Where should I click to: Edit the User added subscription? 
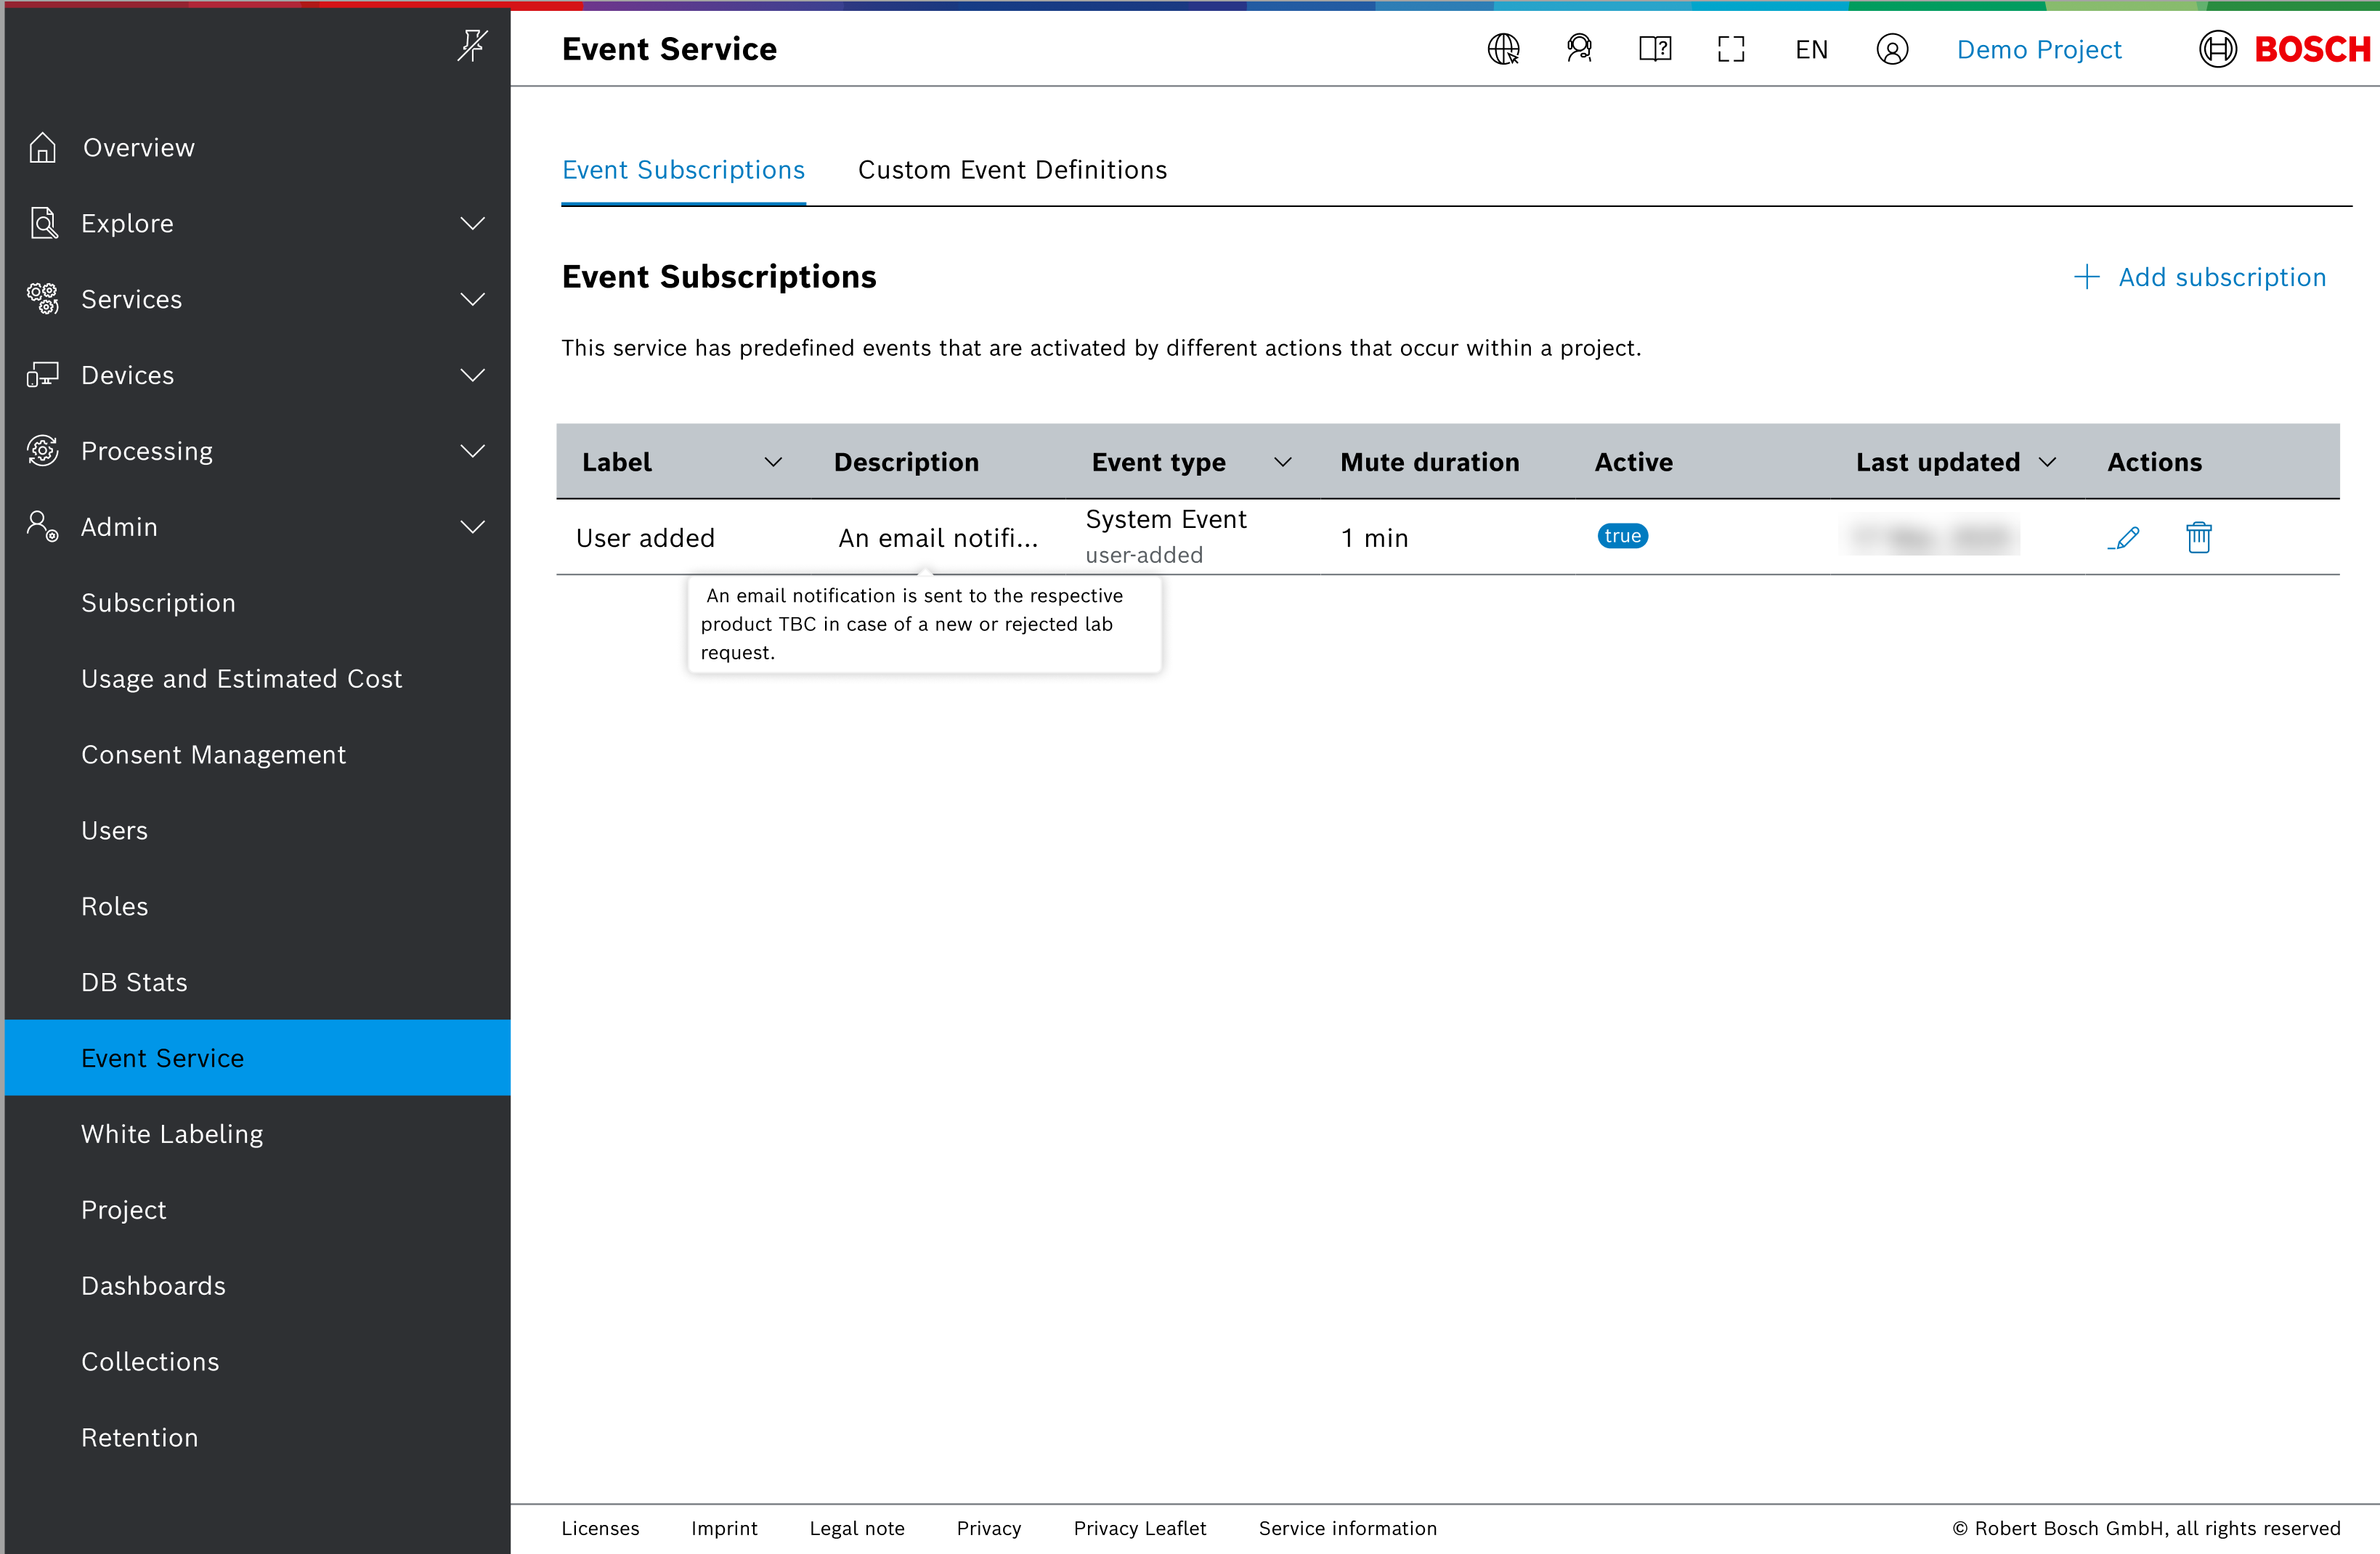pyautogui.click(x=2124, y=538)
